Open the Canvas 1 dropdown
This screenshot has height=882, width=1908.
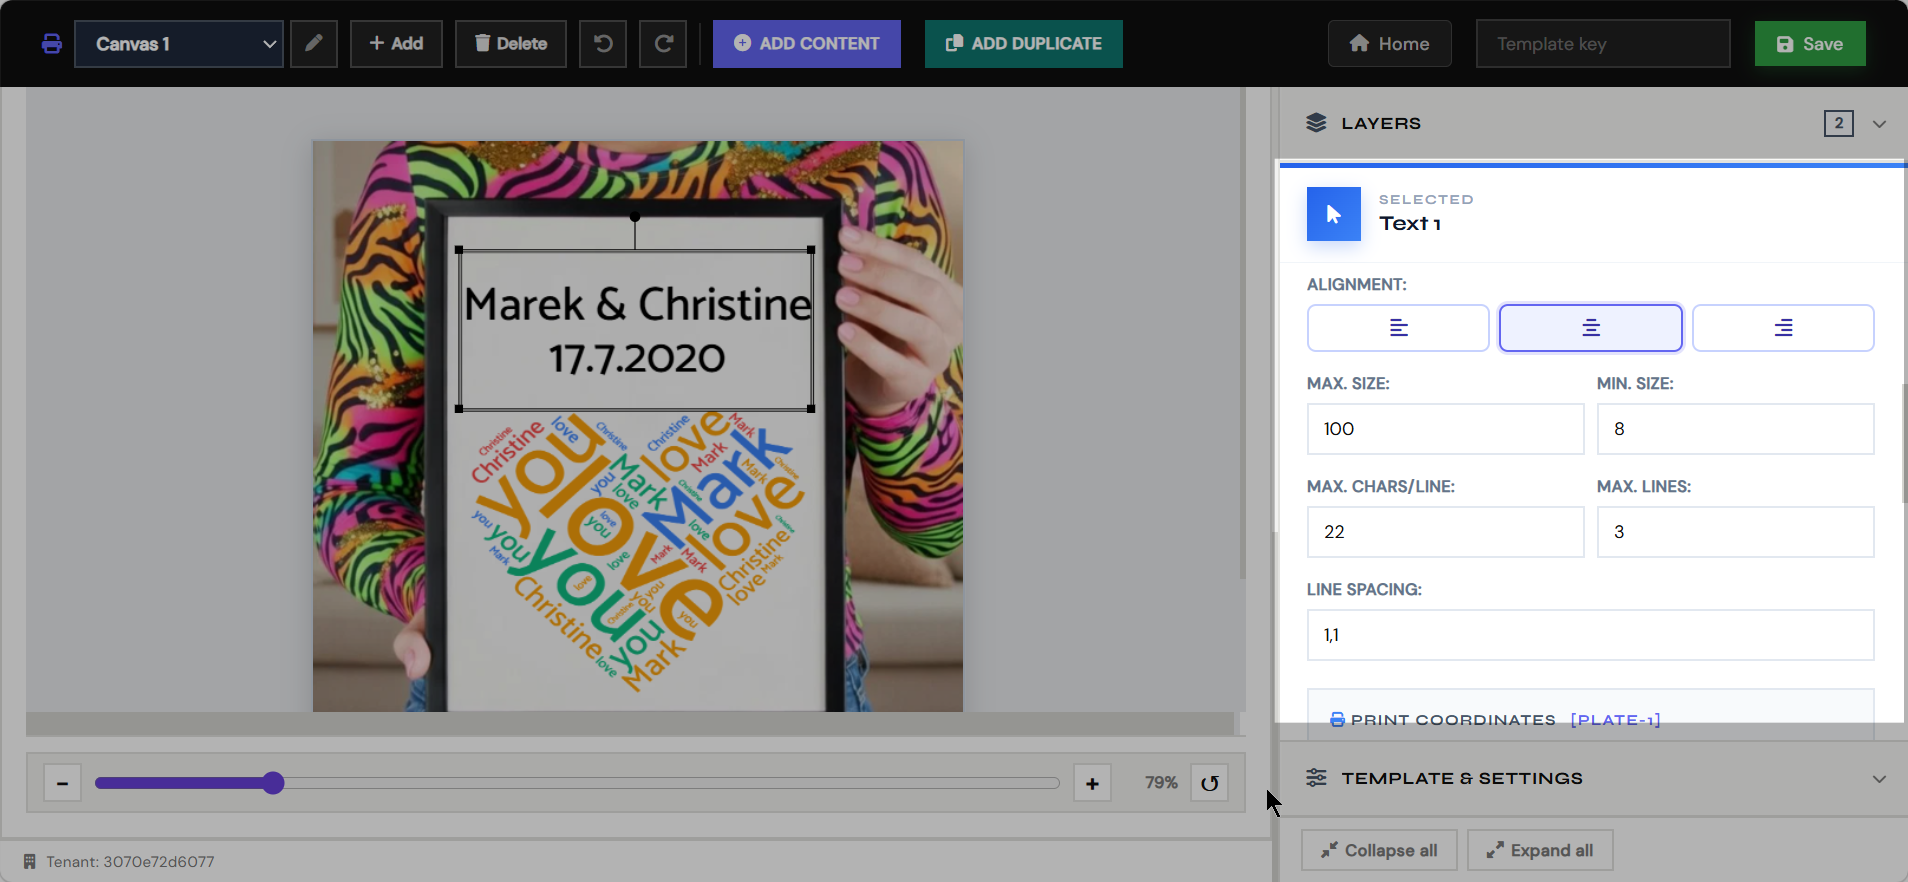pos(179,44)
